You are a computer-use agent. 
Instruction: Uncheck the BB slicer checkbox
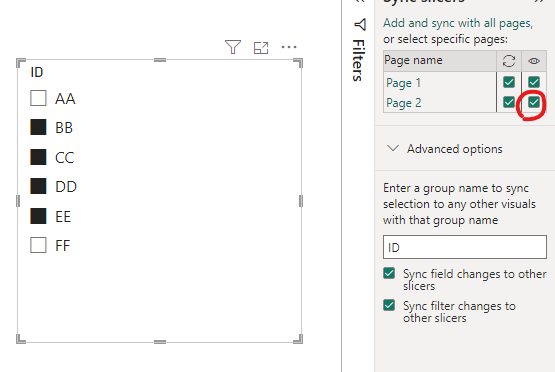point(38,127)
